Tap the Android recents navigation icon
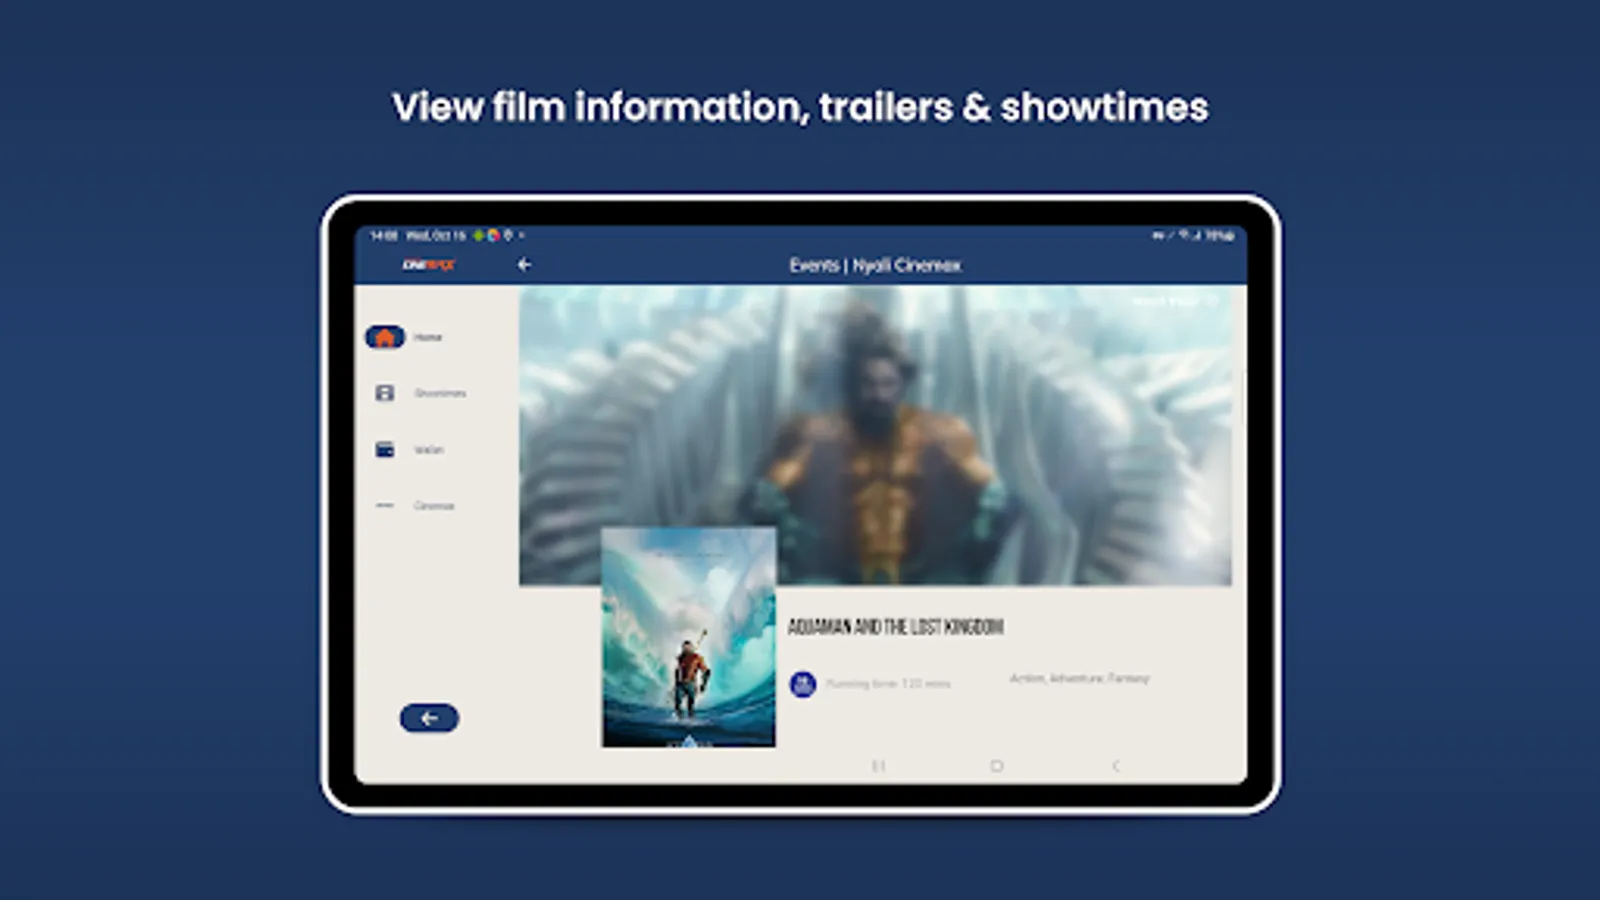The image size is (1600, 900). 879,765
